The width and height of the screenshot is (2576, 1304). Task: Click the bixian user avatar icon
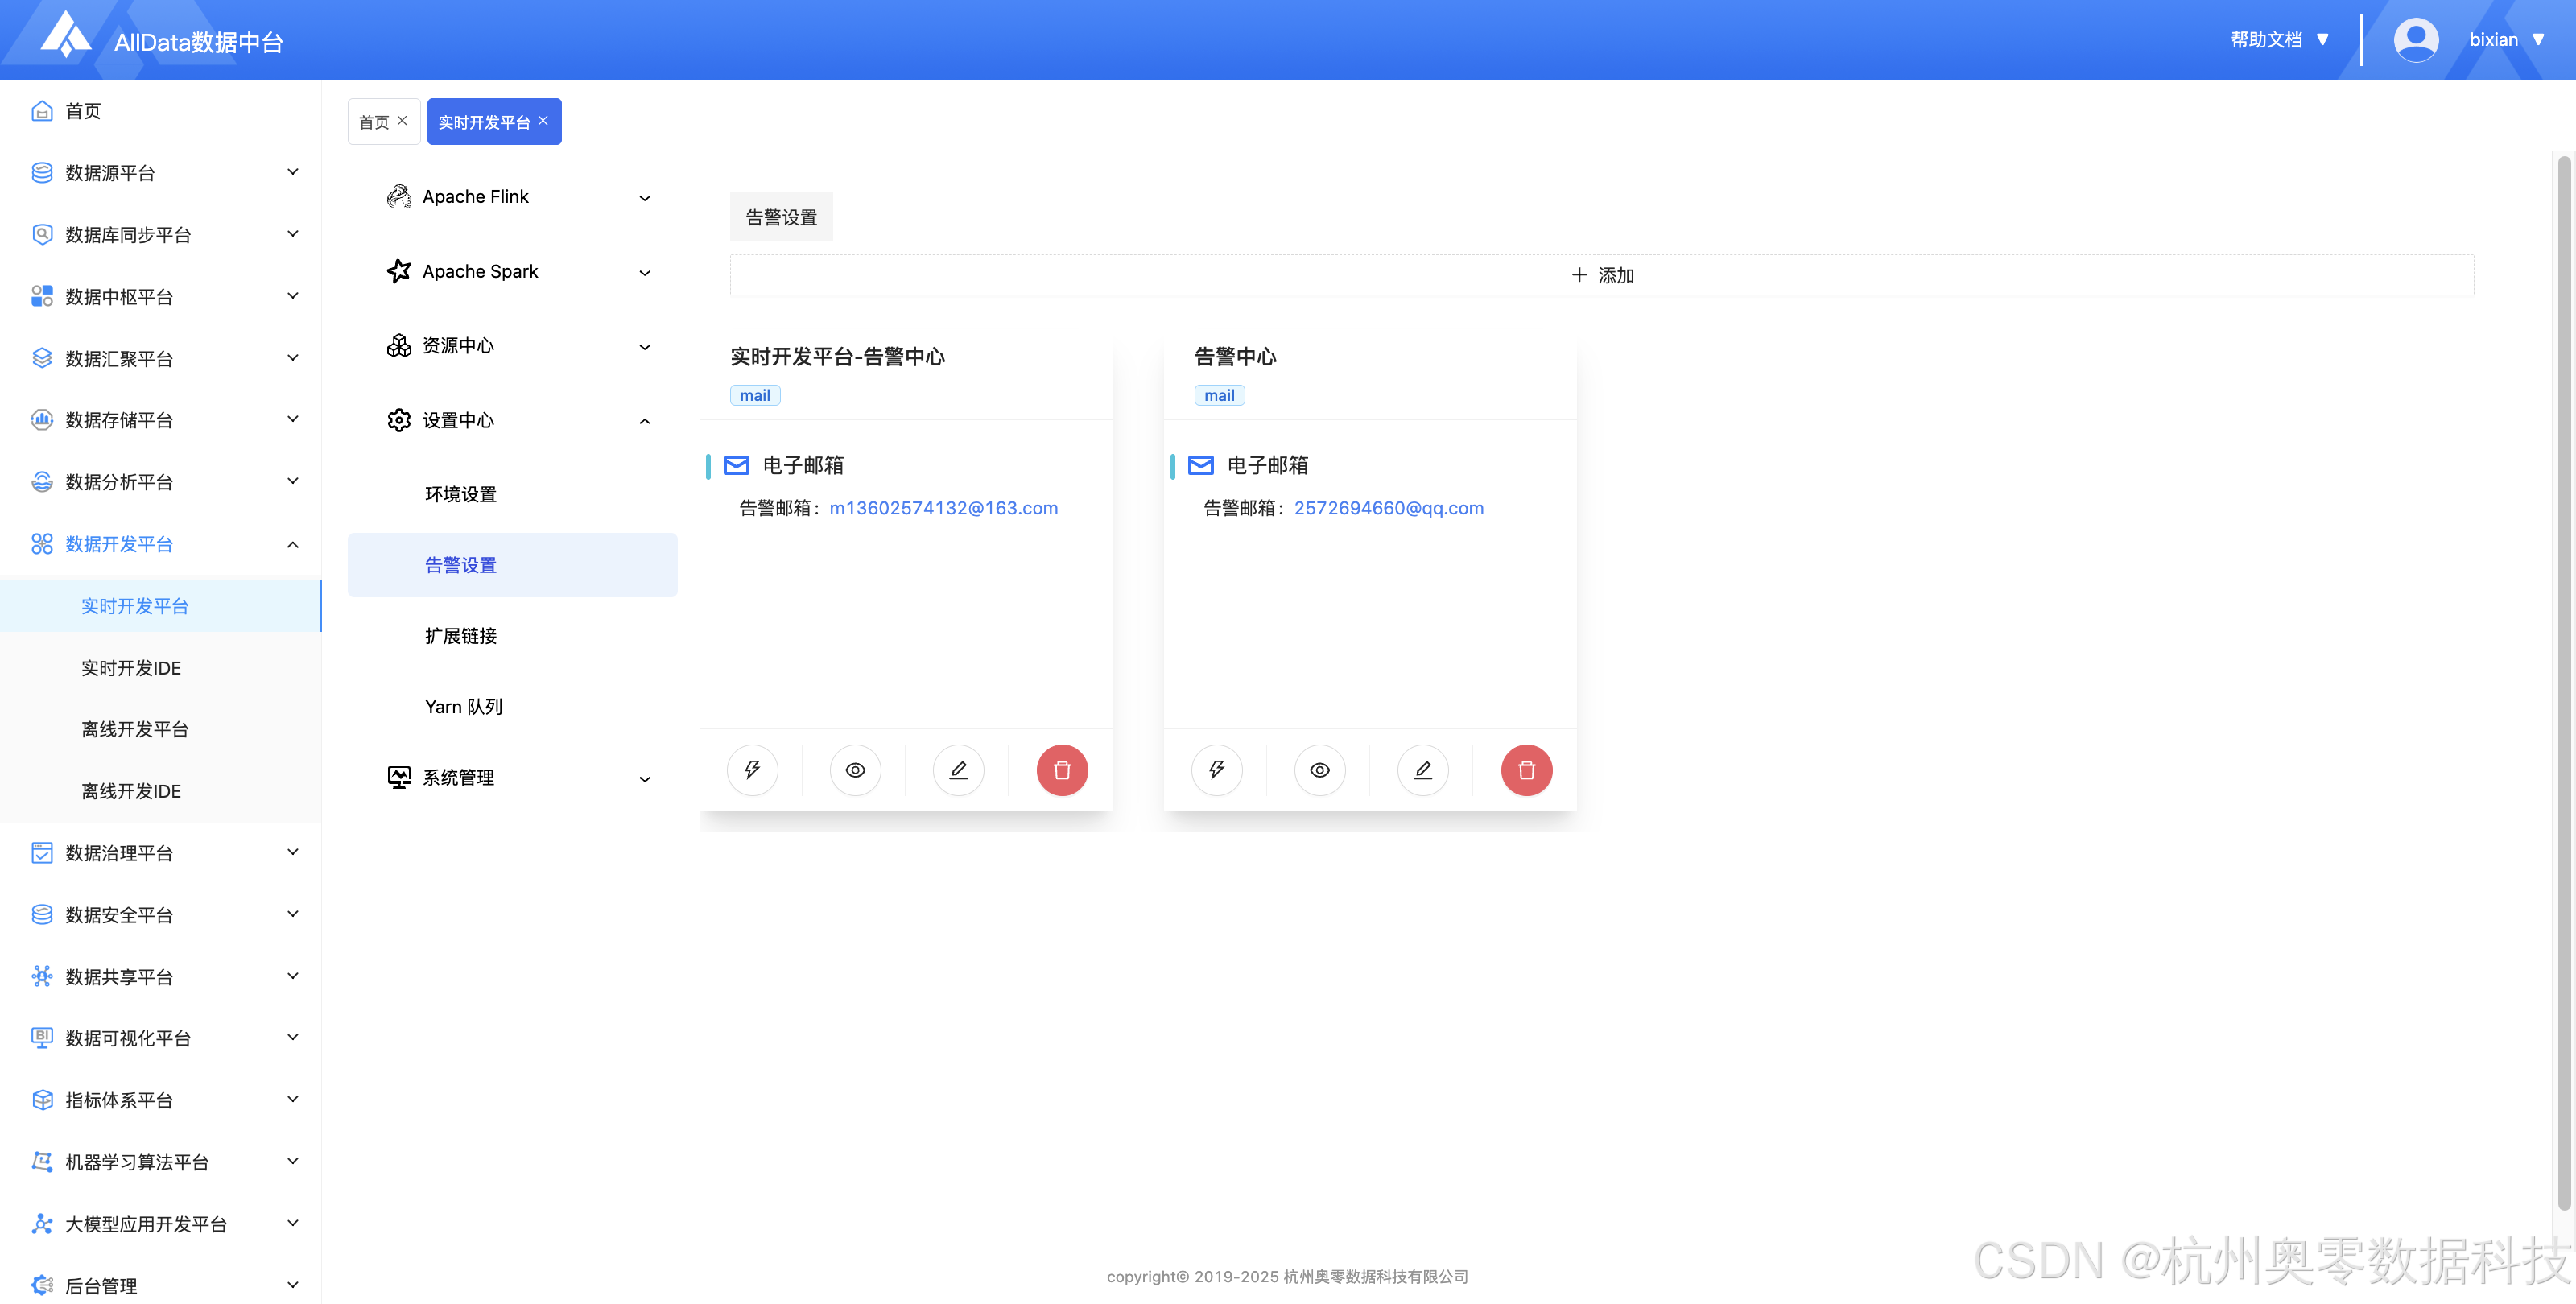pyautogui.click(x=2415, y=40)
